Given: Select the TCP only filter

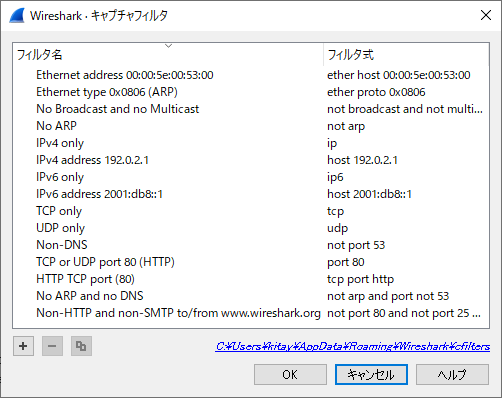Looking at the screenshot, I should 59,211.
